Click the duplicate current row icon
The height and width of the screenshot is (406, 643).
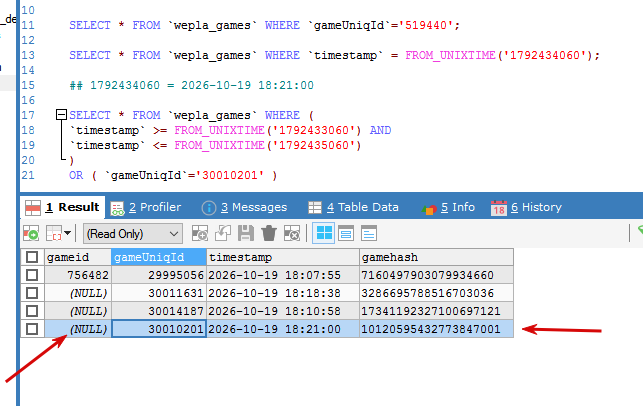223,233
